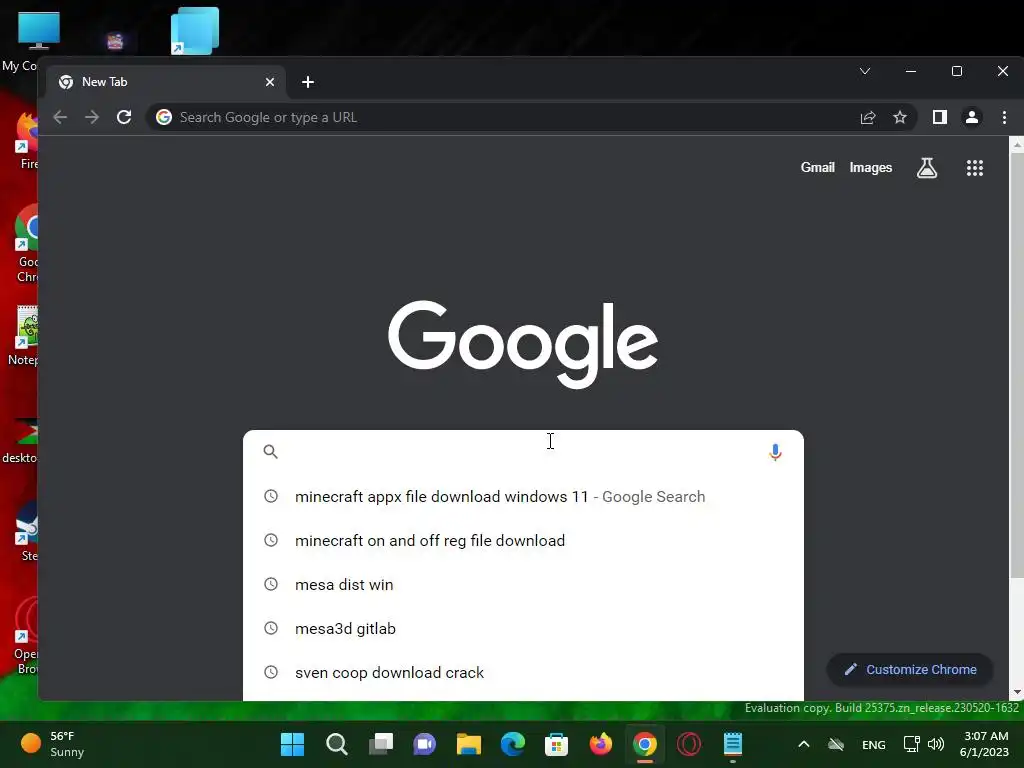This screenshot has width=1024, height=768.
Task: Click the magnifier icon in search box
Action: [270, 451]
